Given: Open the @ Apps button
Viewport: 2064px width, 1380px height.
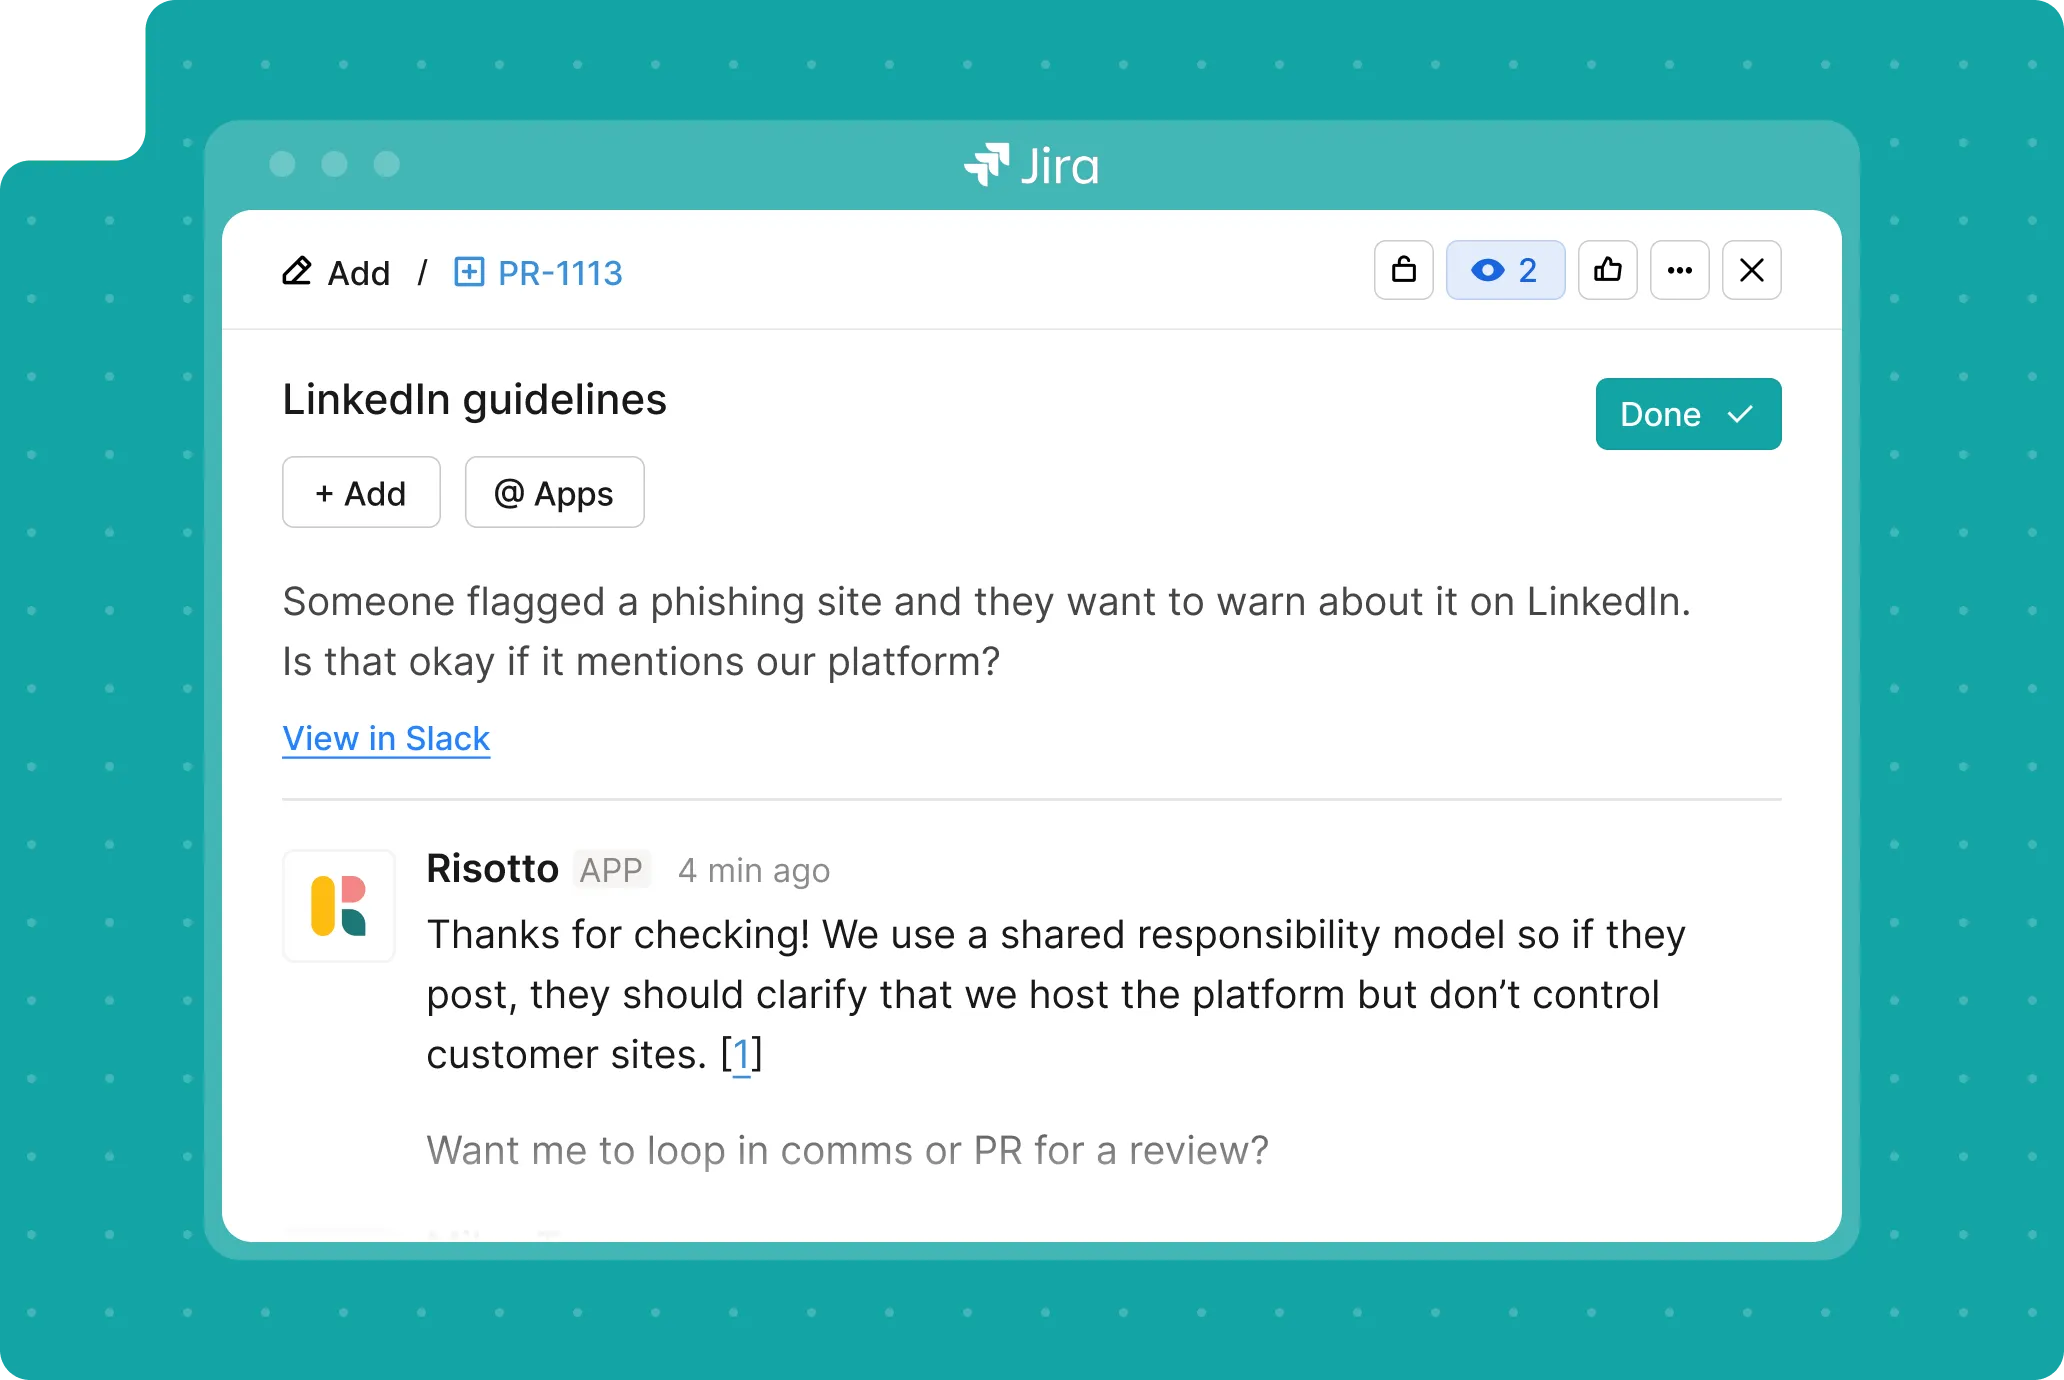Looking at the screenshot, I should coord(554,493).
